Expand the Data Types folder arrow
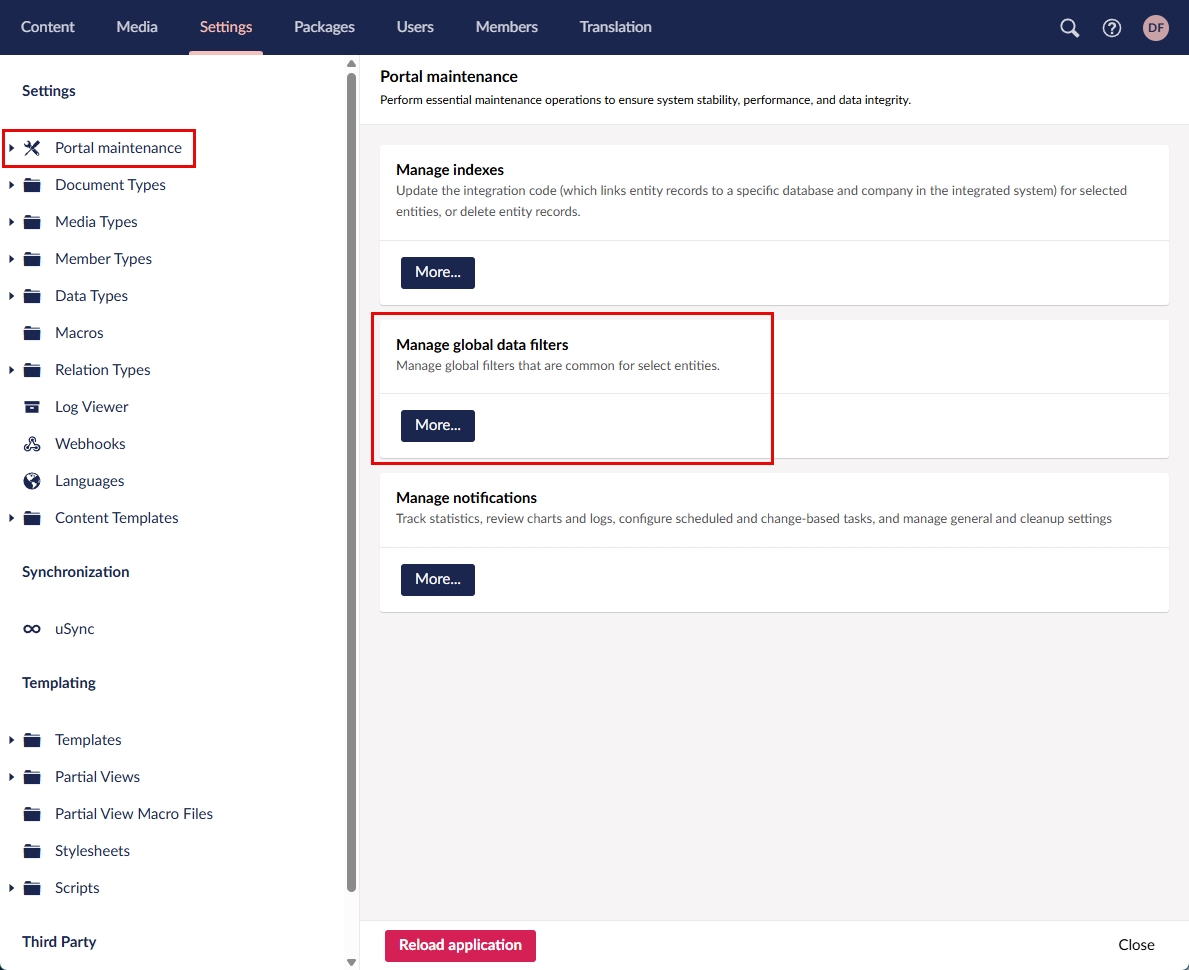The height and width of the screenshot is (970, 1189). click(11, 296)
